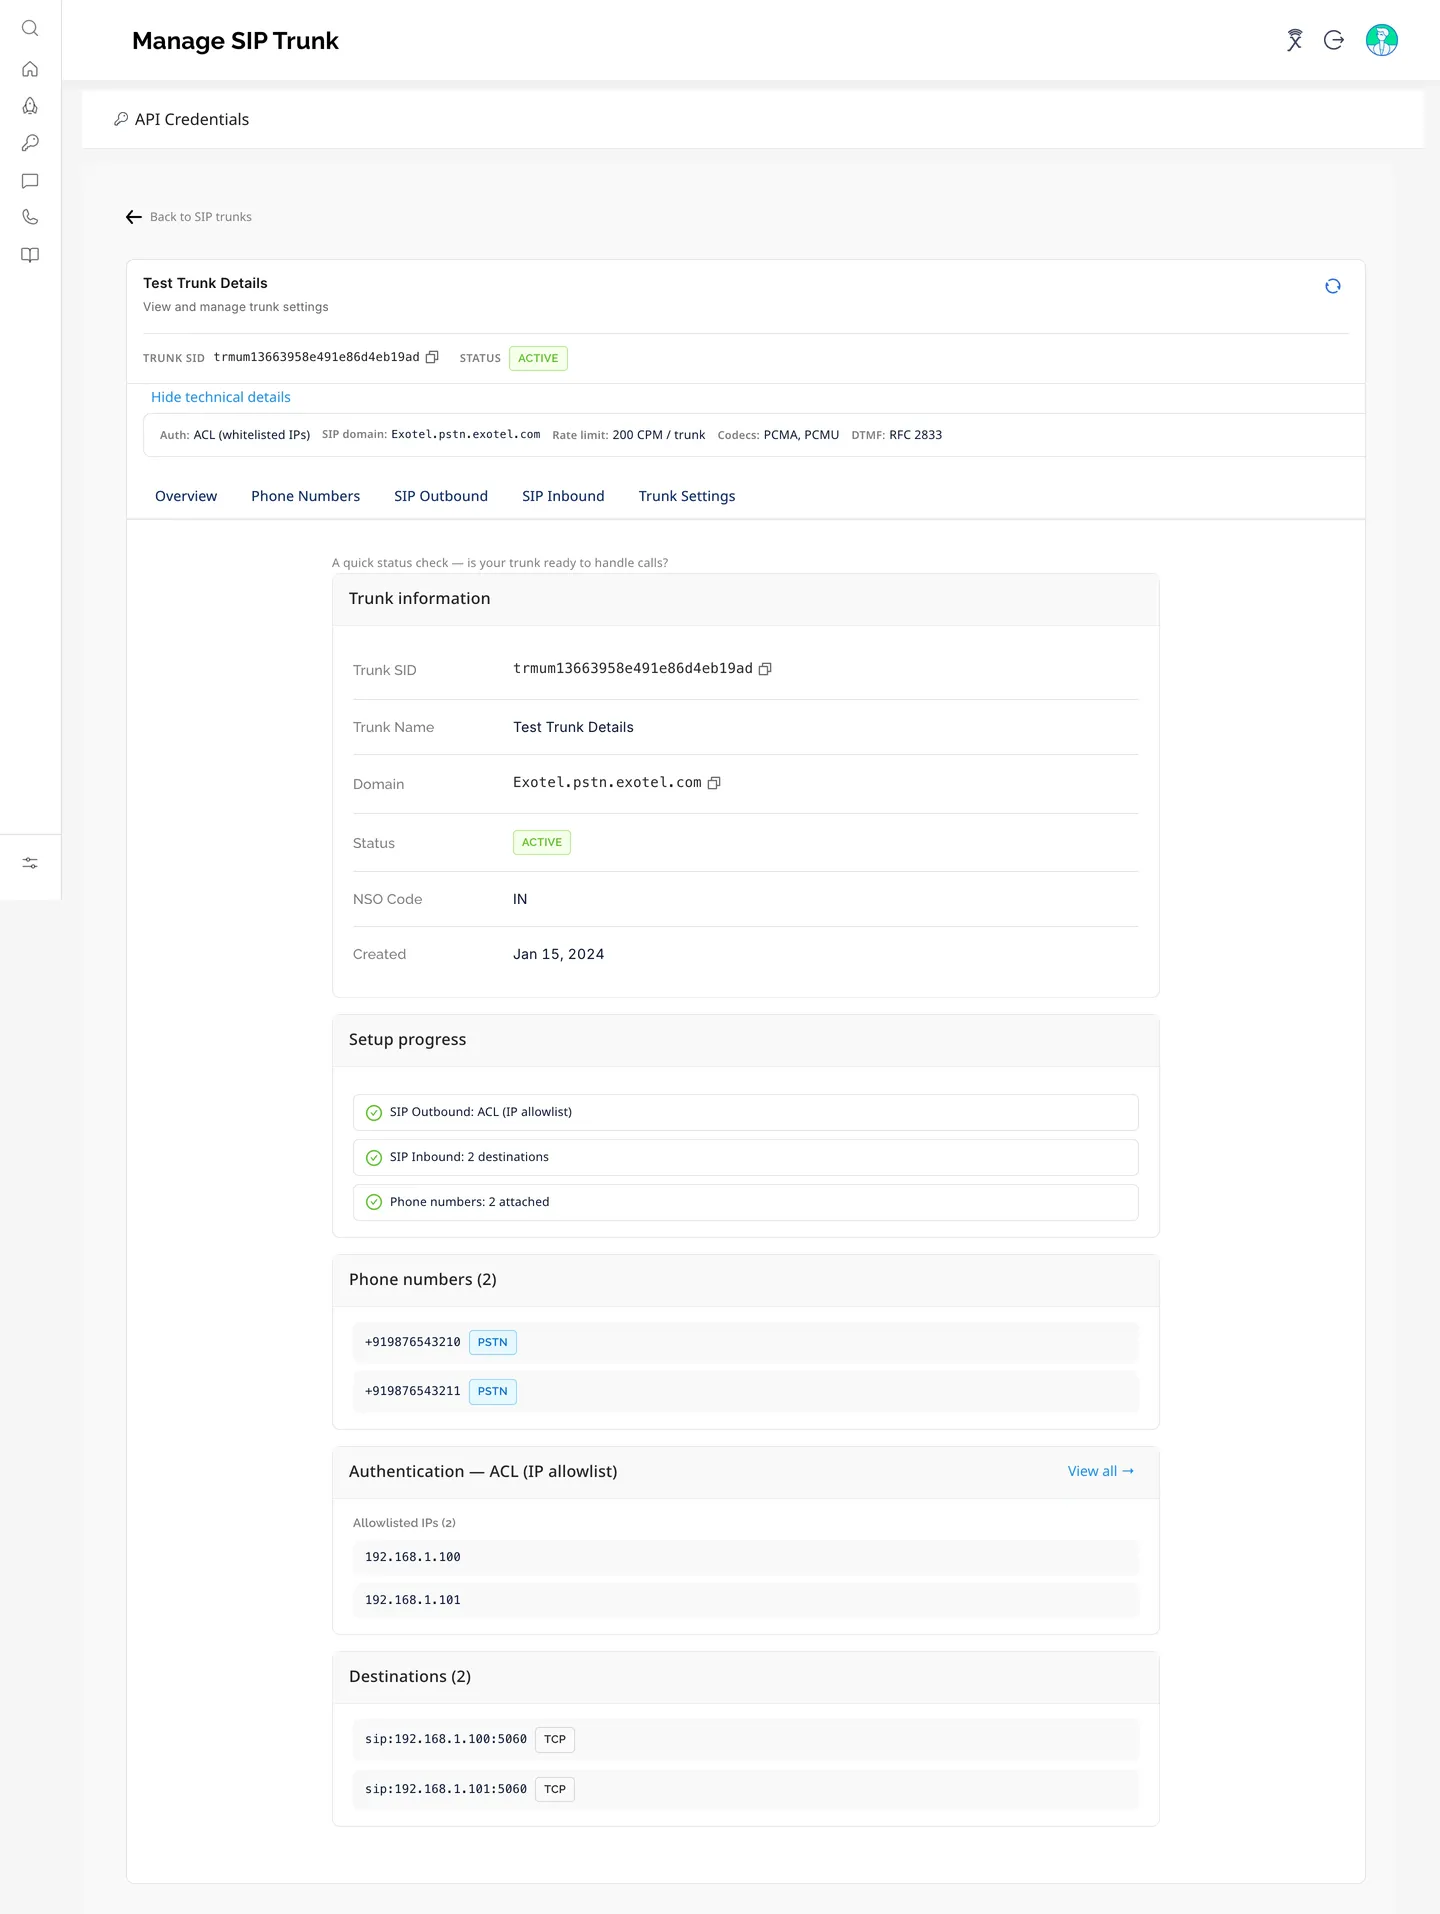Viewport: 1440px width, 1914px height.
Task: Click SIP Inbound: 2 destinations row
Action: (x=745, y=1157)
